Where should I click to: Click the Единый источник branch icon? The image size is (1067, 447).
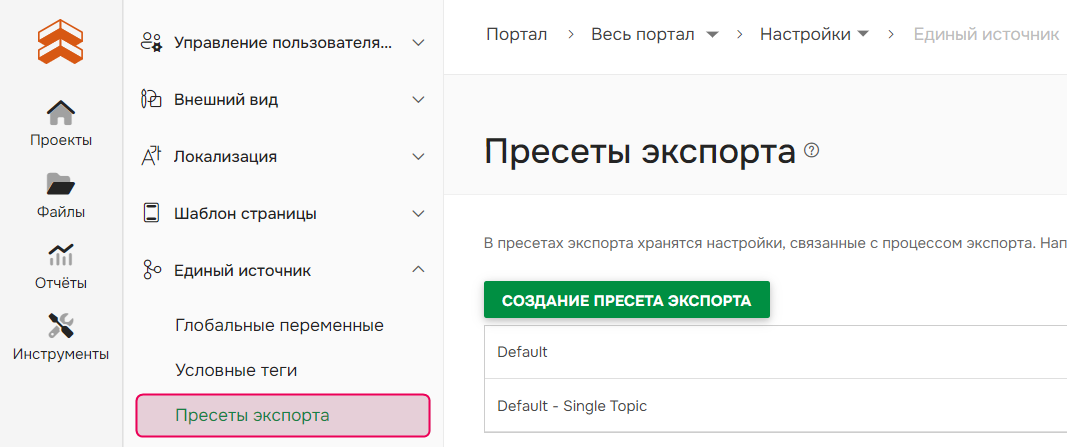coord(151,270)
